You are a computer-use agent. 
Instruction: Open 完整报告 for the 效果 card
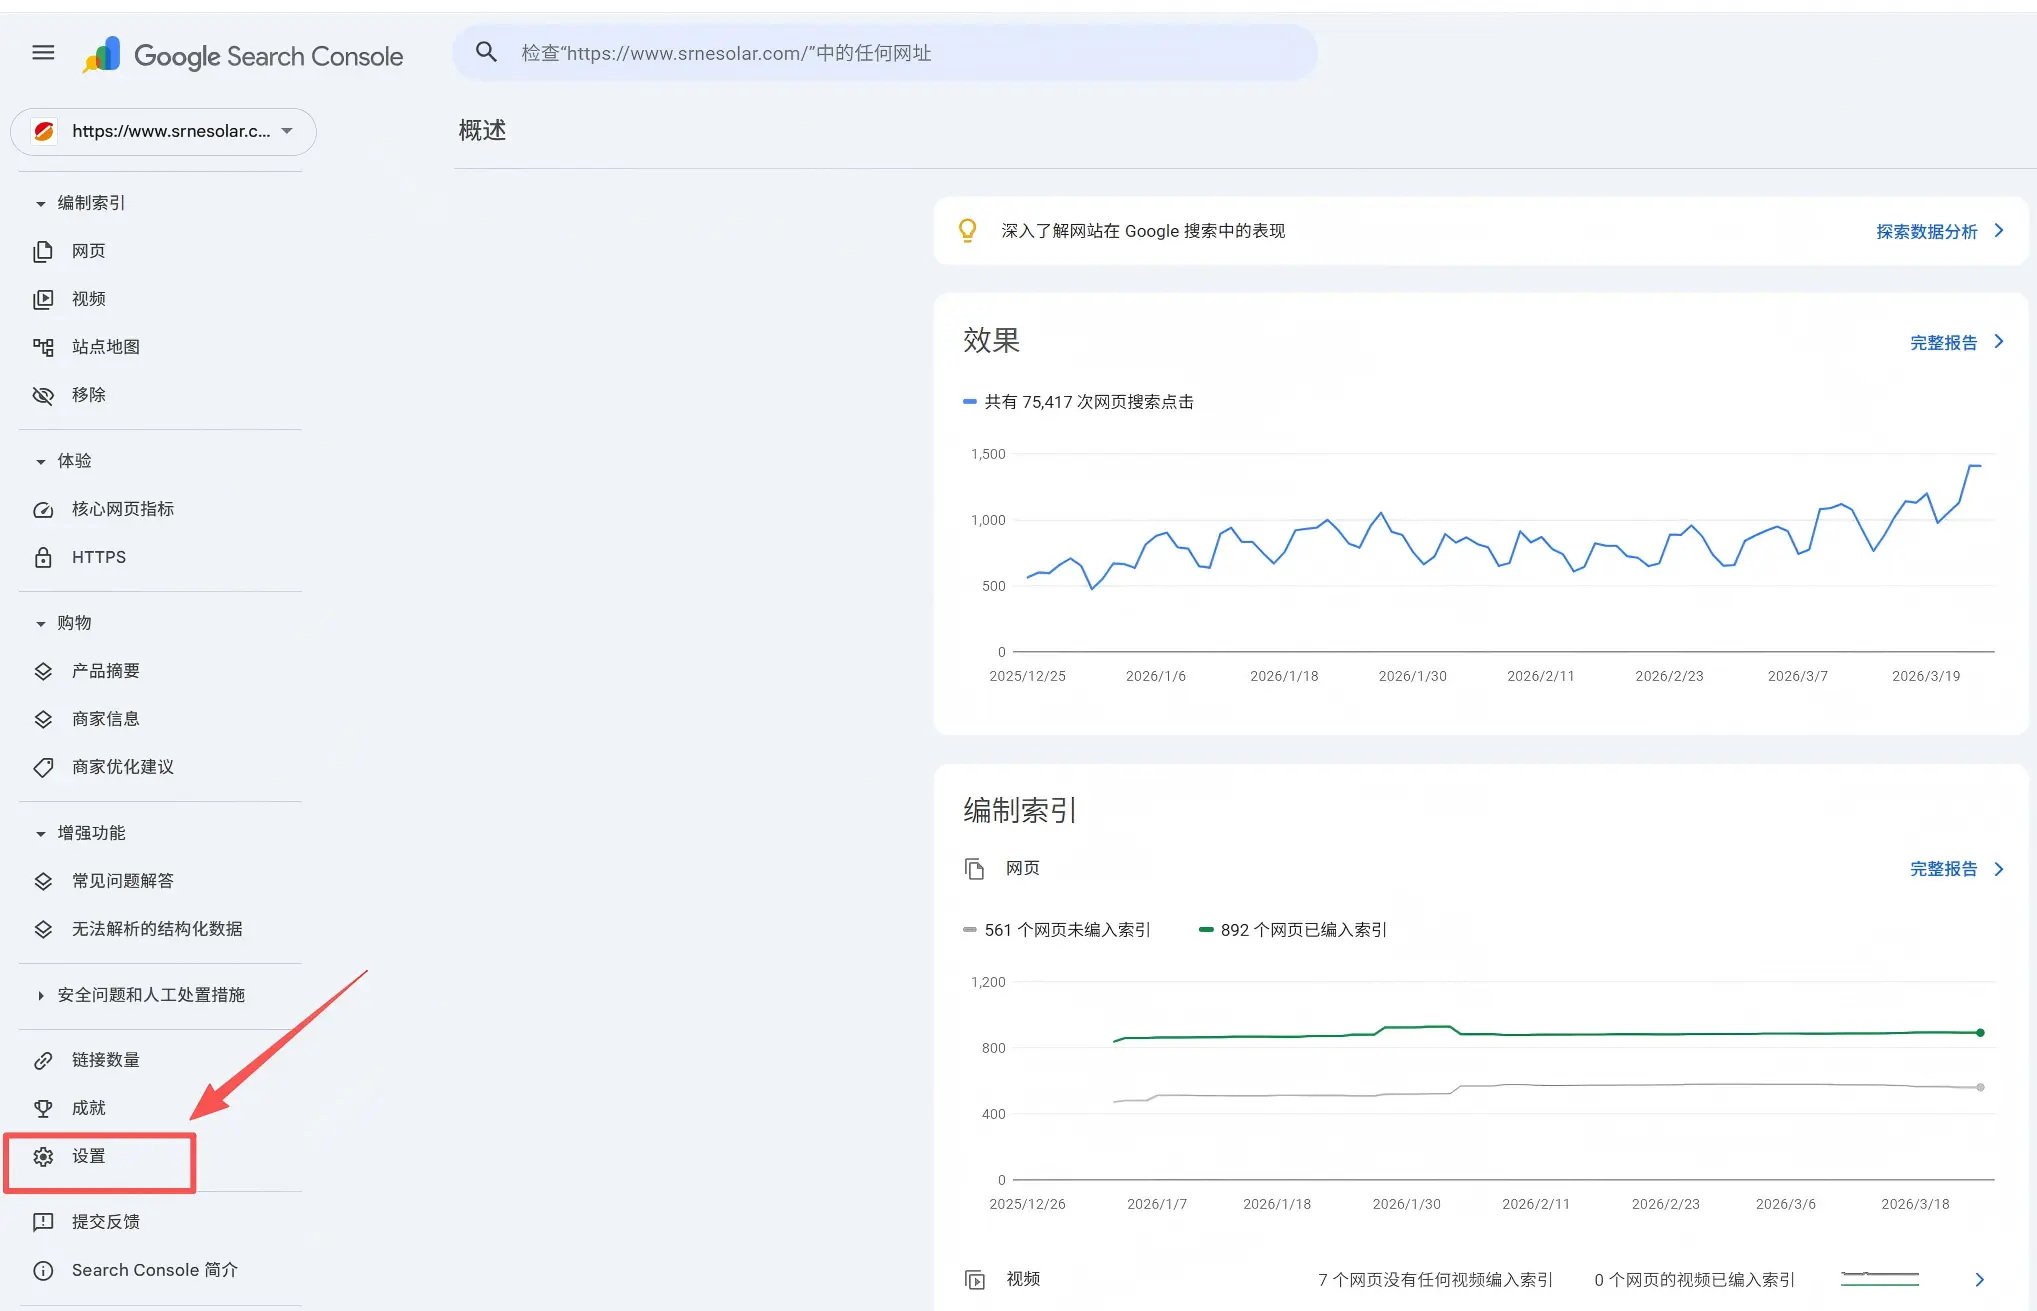[x=1943, y=343]
